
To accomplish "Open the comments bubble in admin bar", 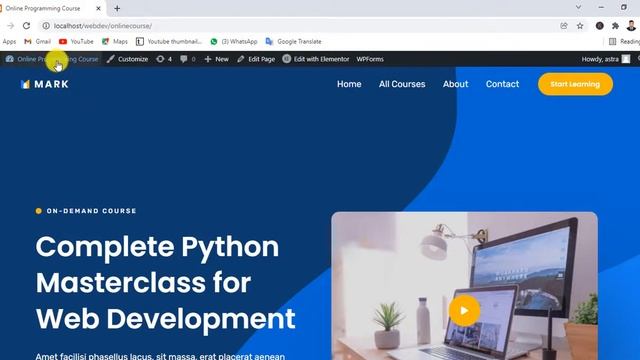I will coord(188,59).
